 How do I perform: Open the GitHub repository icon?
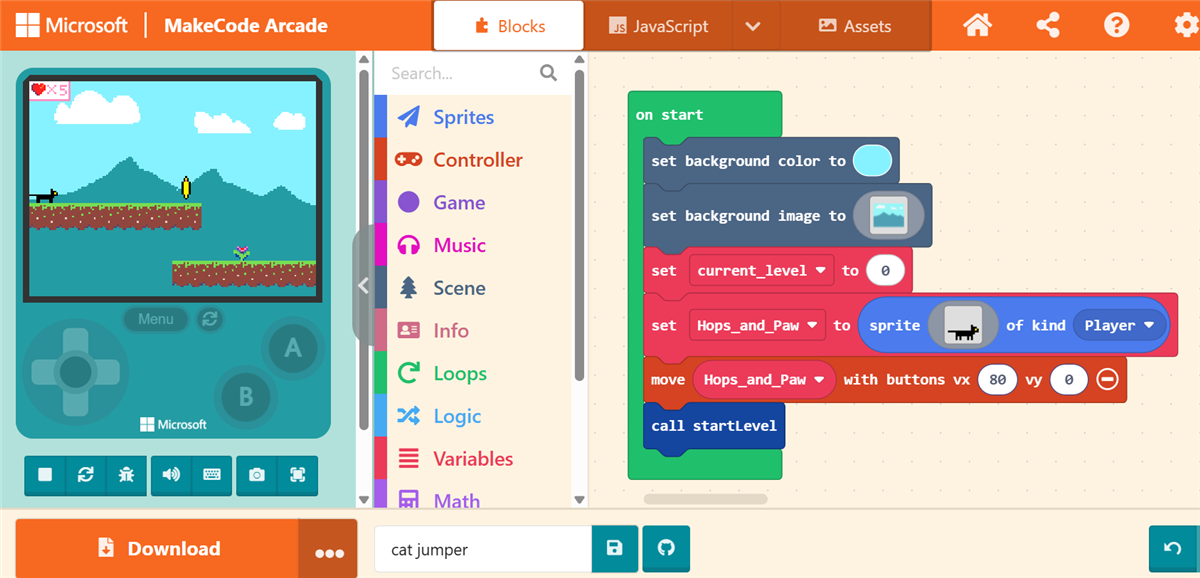(x=666, y=548)
